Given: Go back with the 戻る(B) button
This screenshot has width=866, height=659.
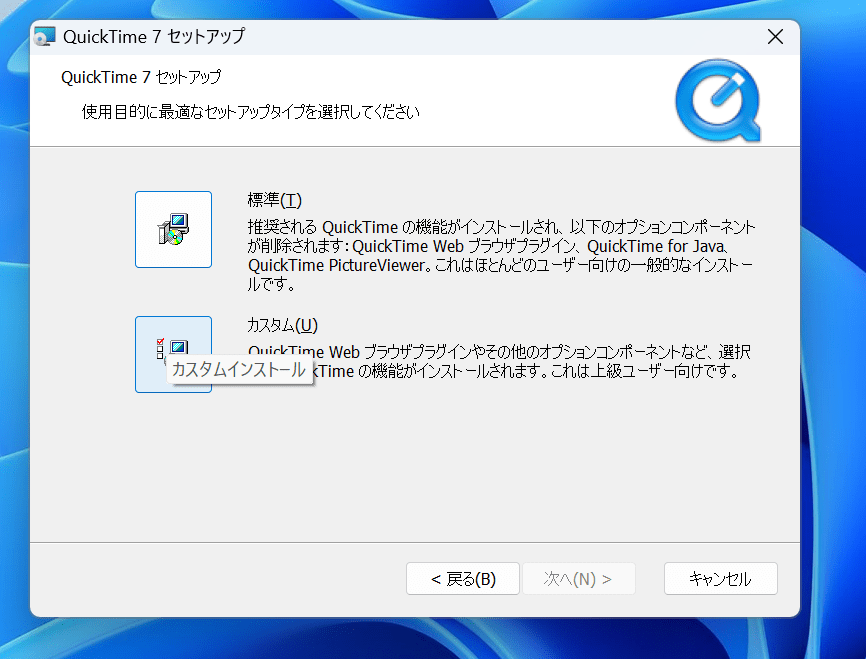Looking at the screenshot, I should (x=463, y=578).
